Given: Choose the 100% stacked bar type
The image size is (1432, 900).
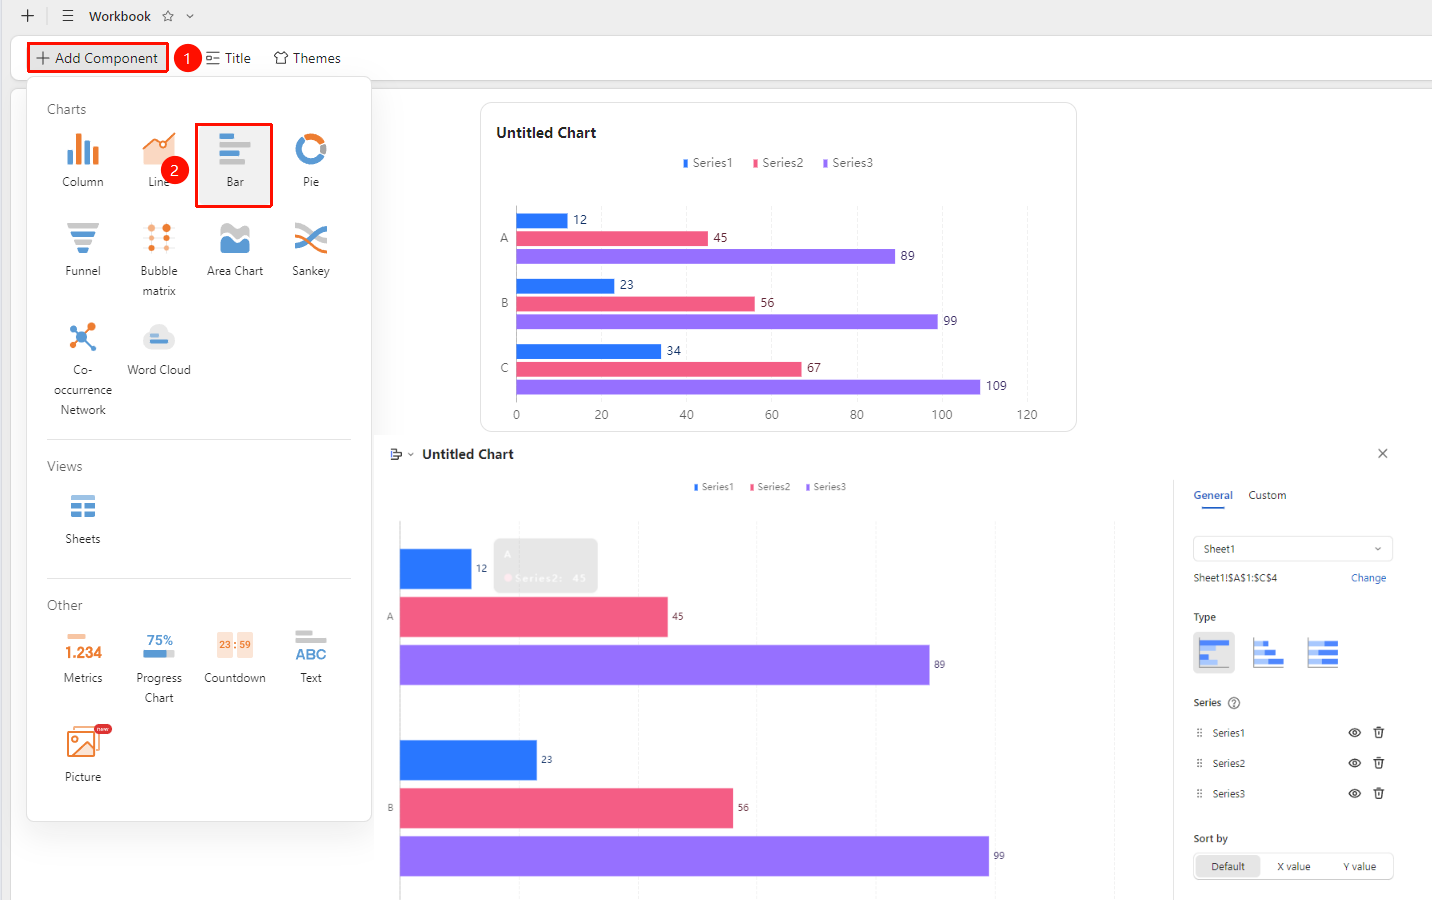Looking at the screenshot, I should click(x=1322, y=653).
